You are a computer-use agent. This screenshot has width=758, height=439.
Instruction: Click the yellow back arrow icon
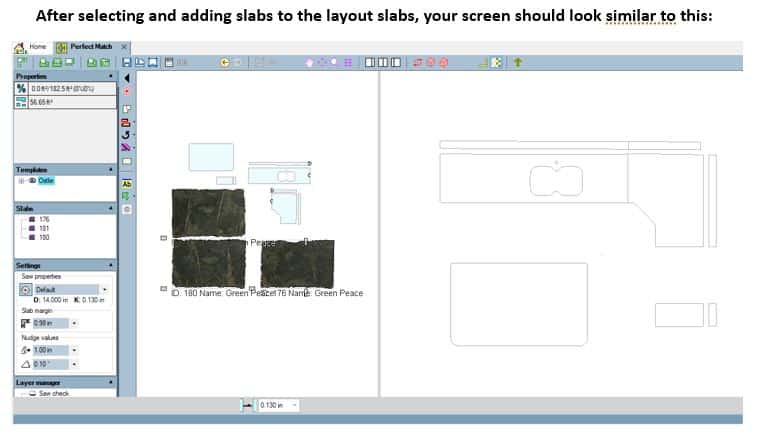pos(225,62)
